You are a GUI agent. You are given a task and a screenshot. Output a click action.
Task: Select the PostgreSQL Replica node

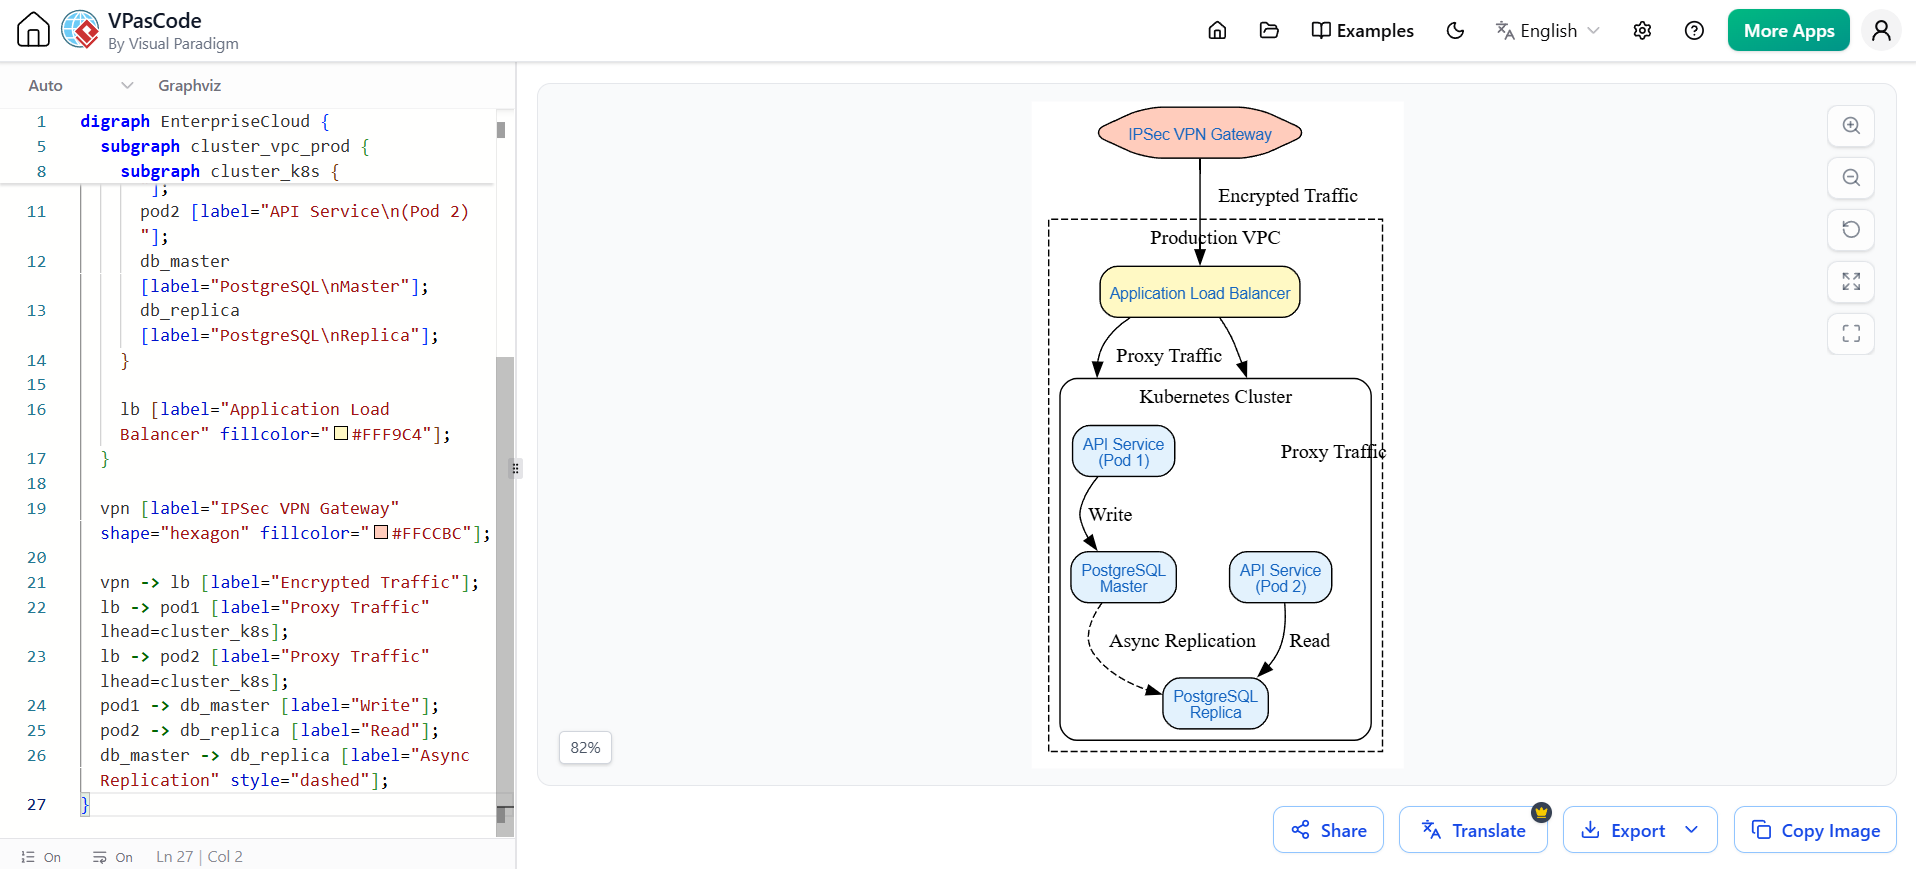[1215, 704]
